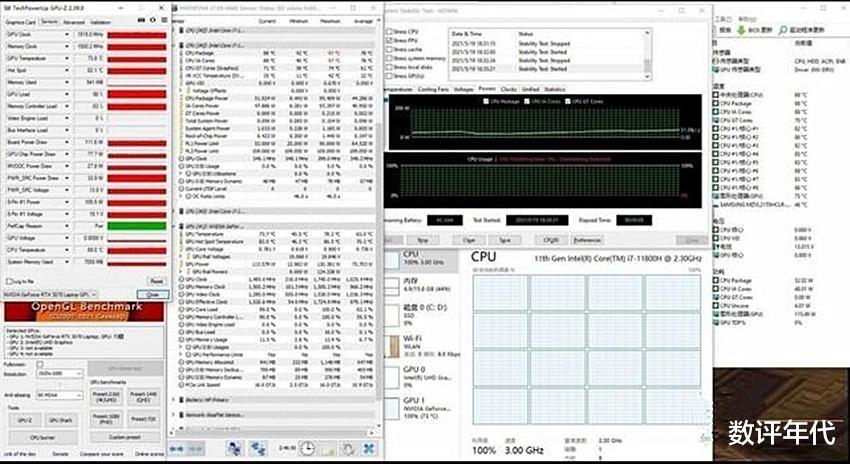The height and width of the screenshot is (464, 850).
Task: Open the GPU Clock sensor dropdown in GPU-Z
Action: click(x=67, y=34)
